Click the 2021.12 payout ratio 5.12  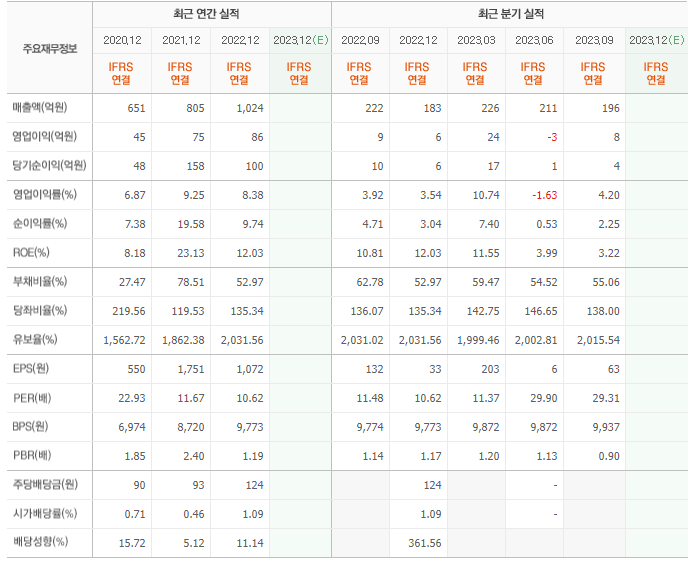tap(194, 543)
